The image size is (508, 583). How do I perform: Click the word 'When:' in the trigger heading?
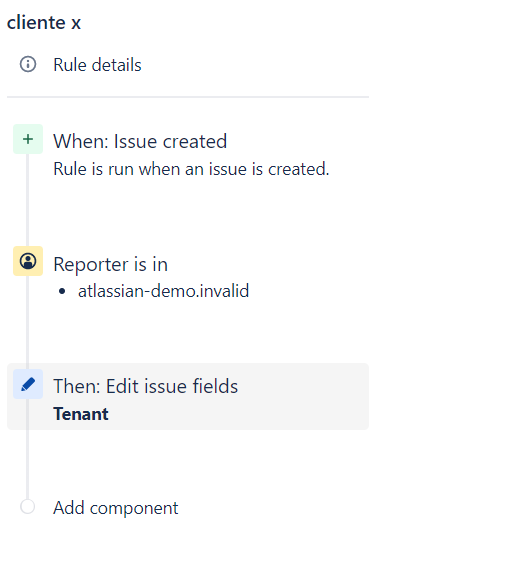click(81, 141)
